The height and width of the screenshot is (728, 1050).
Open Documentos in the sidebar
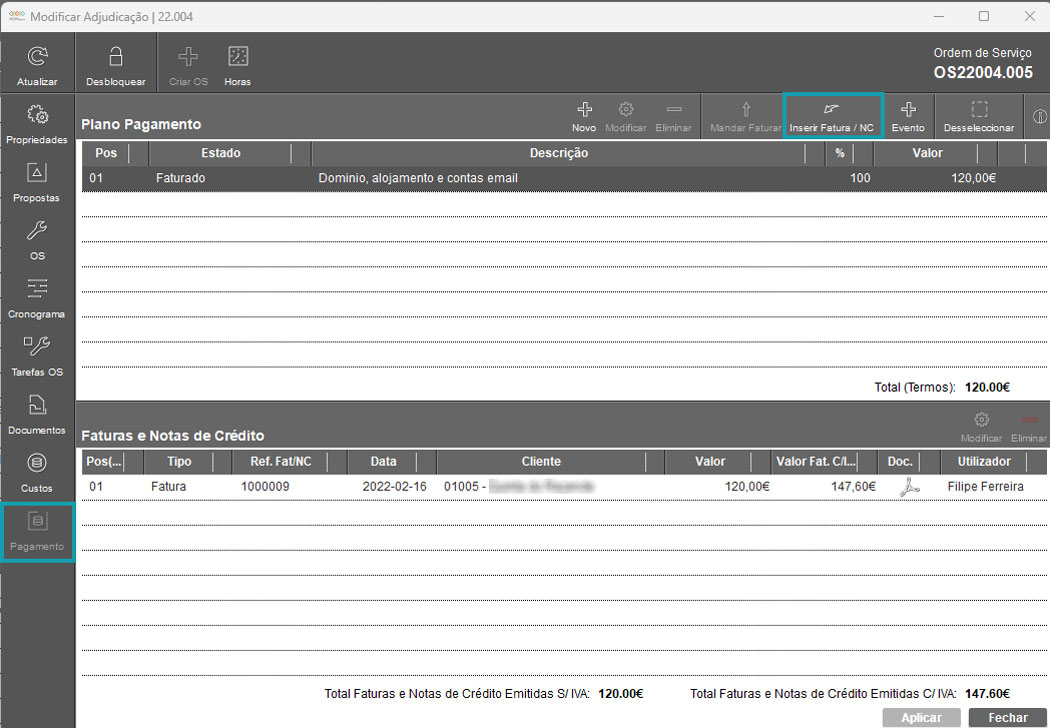coord(37,415)
